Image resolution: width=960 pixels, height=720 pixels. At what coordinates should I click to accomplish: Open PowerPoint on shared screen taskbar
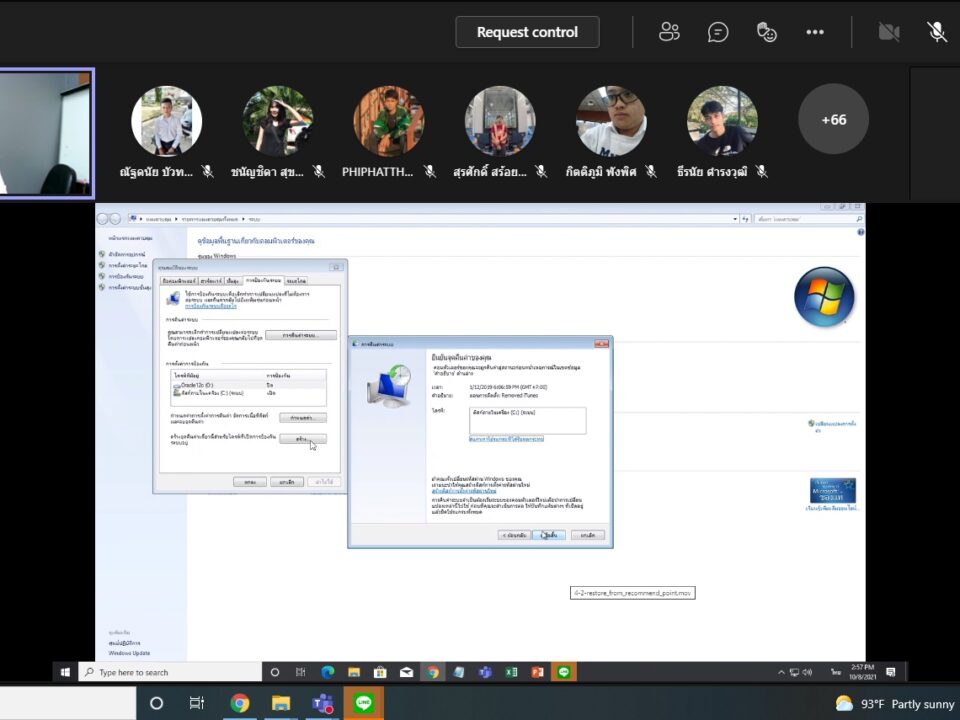point(538,672)
